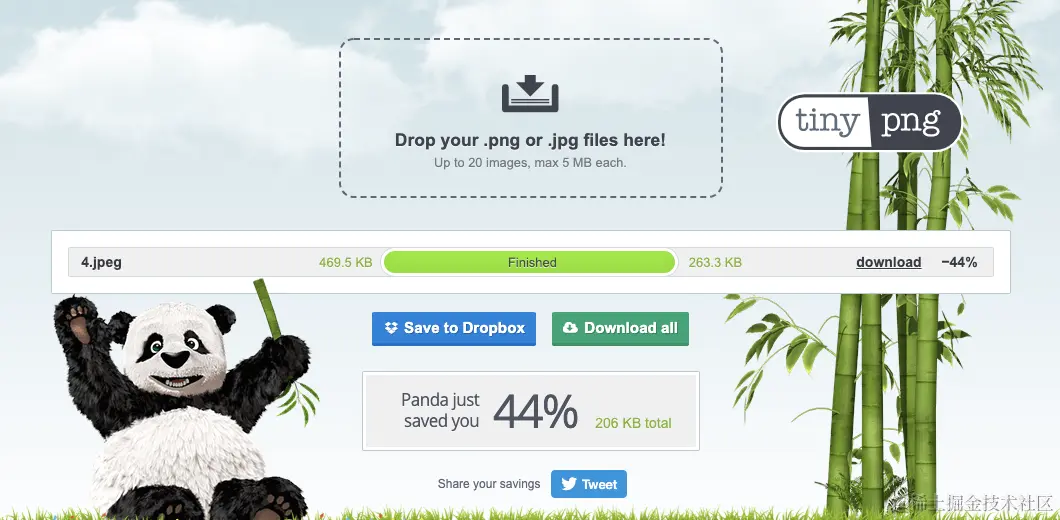Image resolution: width=1060 pixels, height=520 pixels.
Task: Click the "Up to 20 images, max 5 MB each" note
Action: (x=530, y=163)
